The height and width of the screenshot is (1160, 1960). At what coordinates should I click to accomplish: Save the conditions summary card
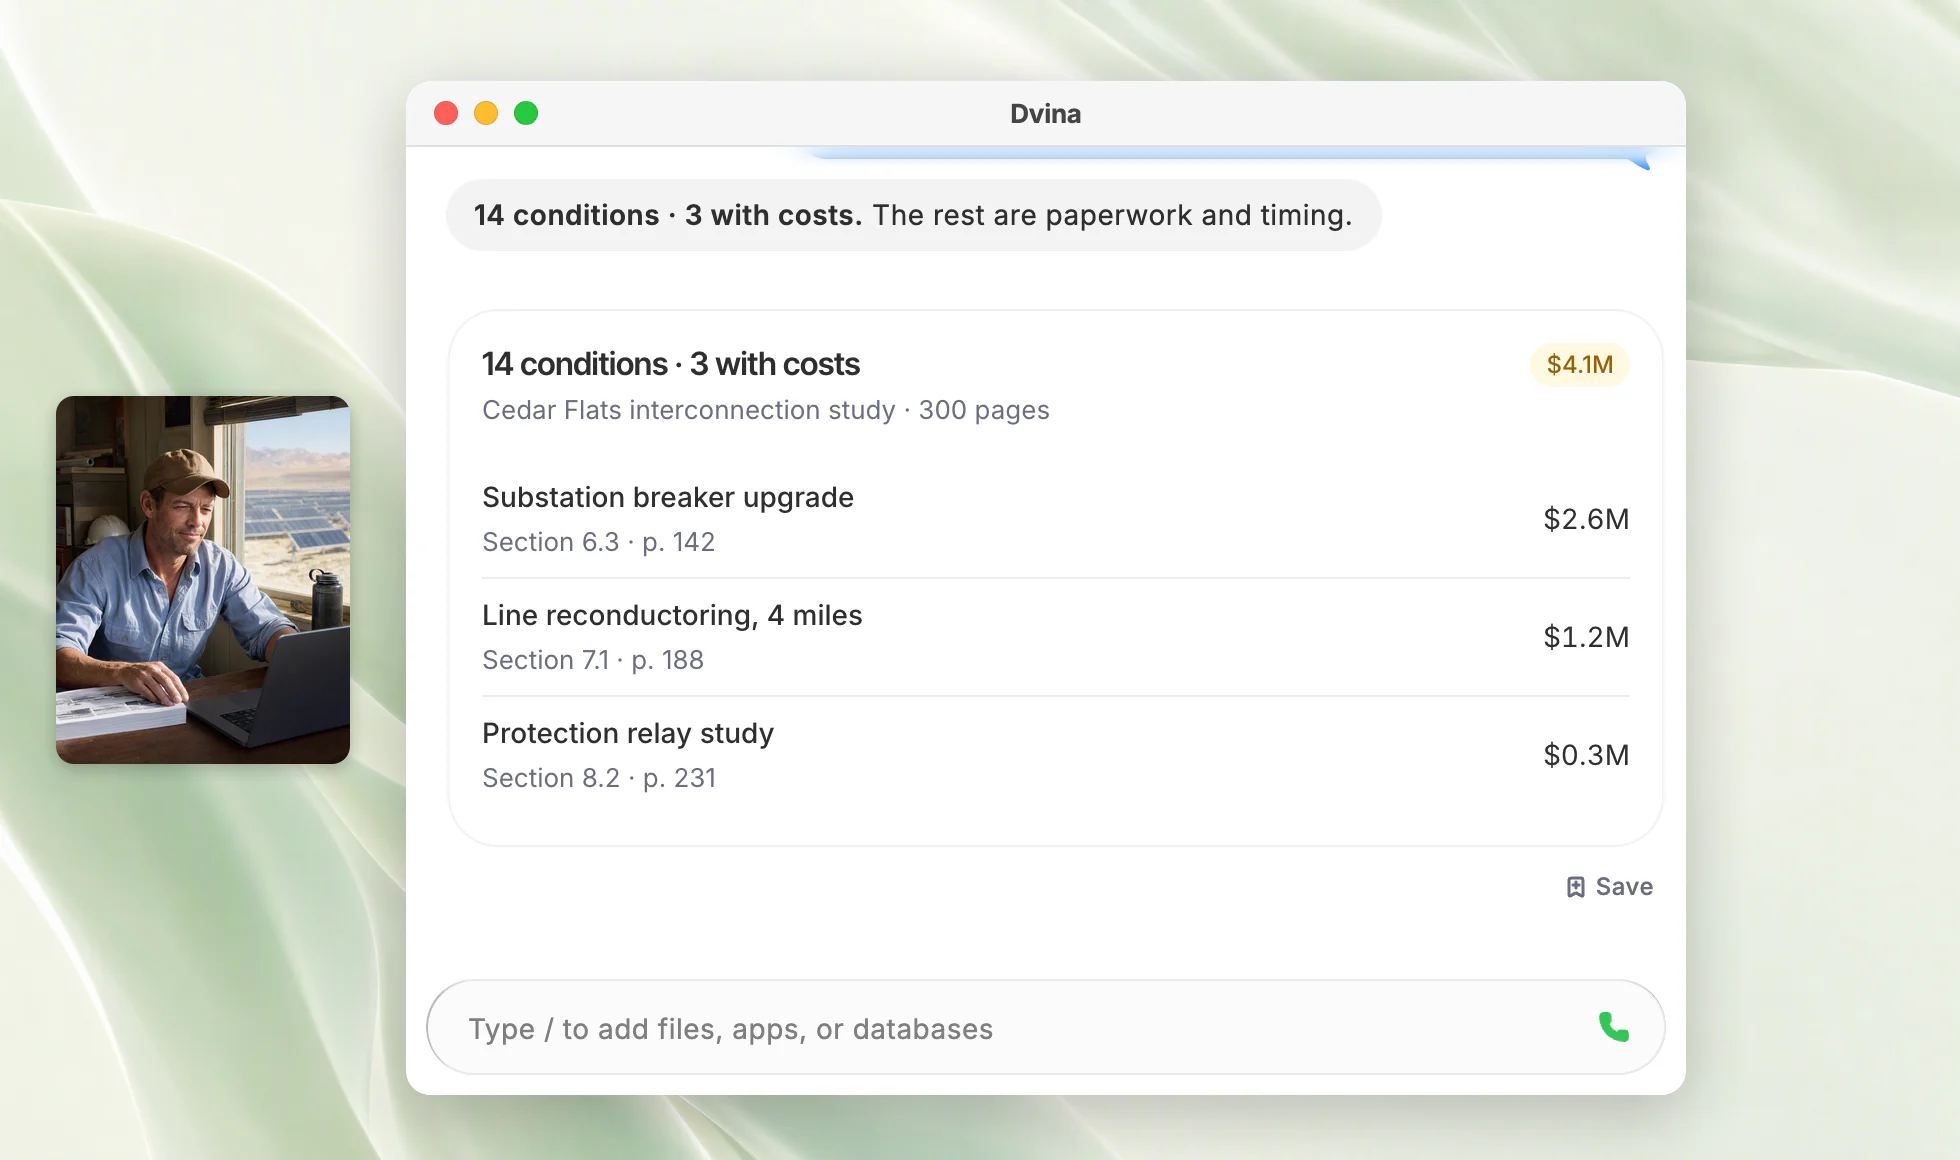click(x=1609, y=887)
